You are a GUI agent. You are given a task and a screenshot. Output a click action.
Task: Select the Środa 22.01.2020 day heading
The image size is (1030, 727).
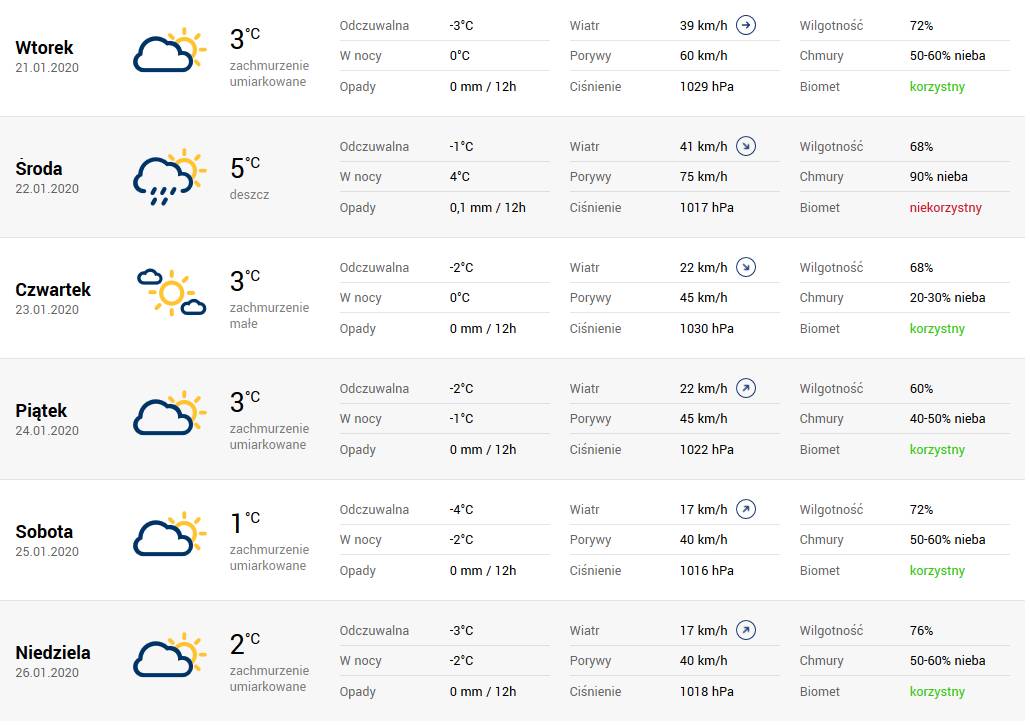click(x=47, y=177)
